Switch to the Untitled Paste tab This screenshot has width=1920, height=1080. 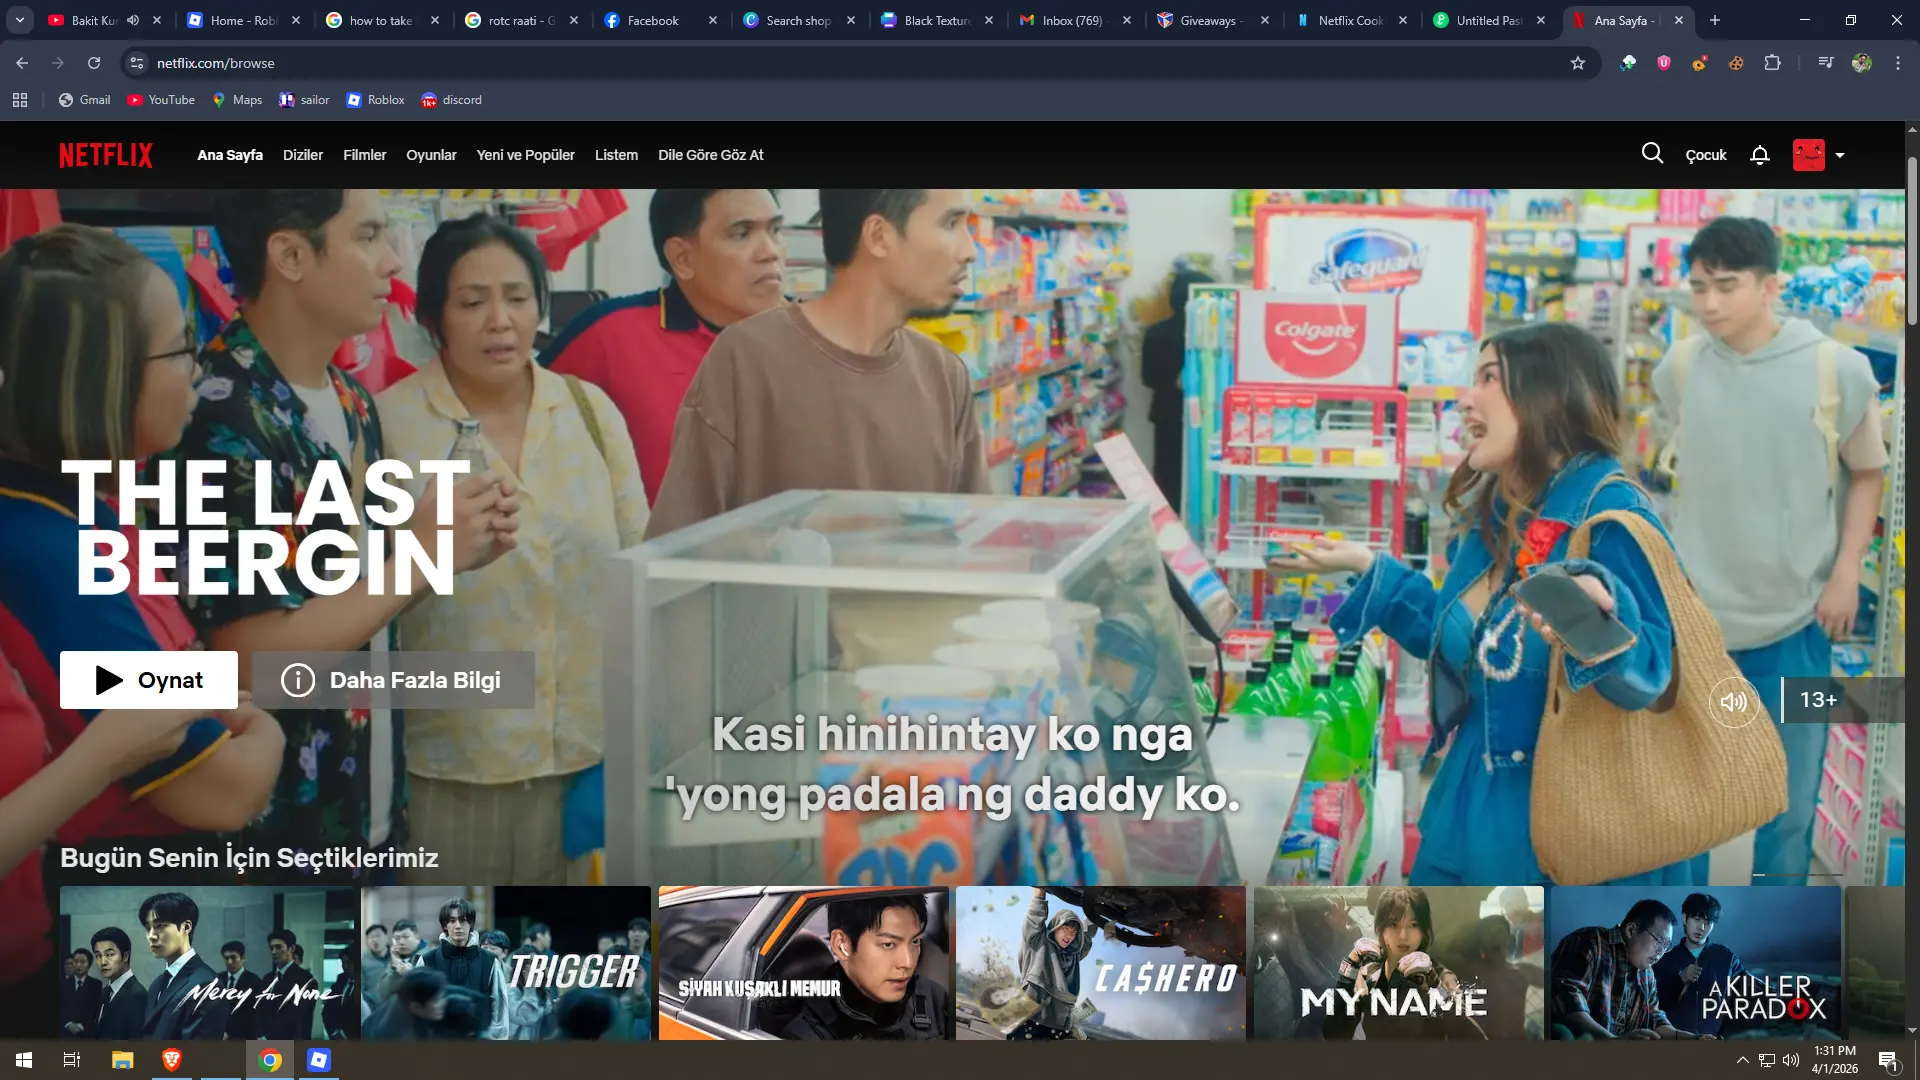[x=1490, y=20]
